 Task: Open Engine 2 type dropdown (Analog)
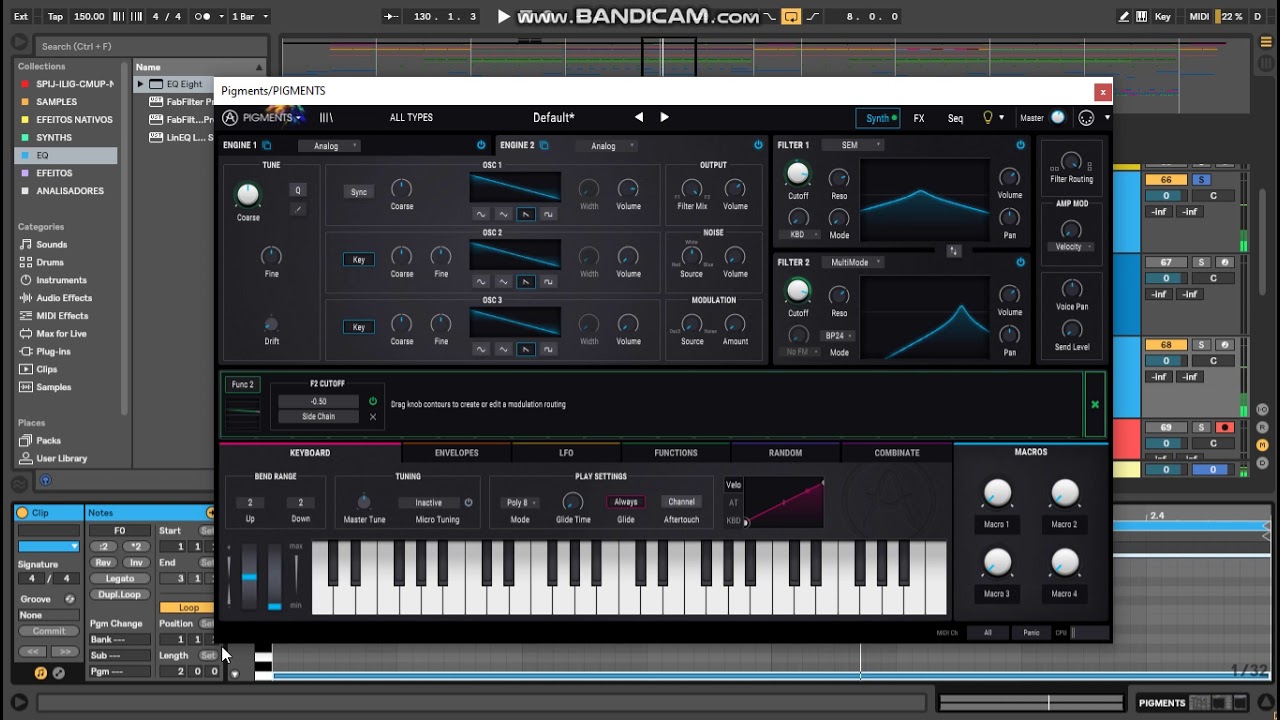pos(607,146)
